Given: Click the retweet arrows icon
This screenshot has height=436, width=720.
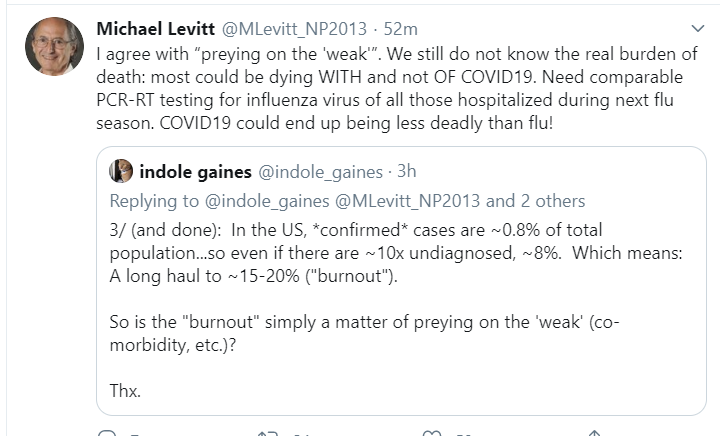Looking at the screenshot, I should (269, 432).
